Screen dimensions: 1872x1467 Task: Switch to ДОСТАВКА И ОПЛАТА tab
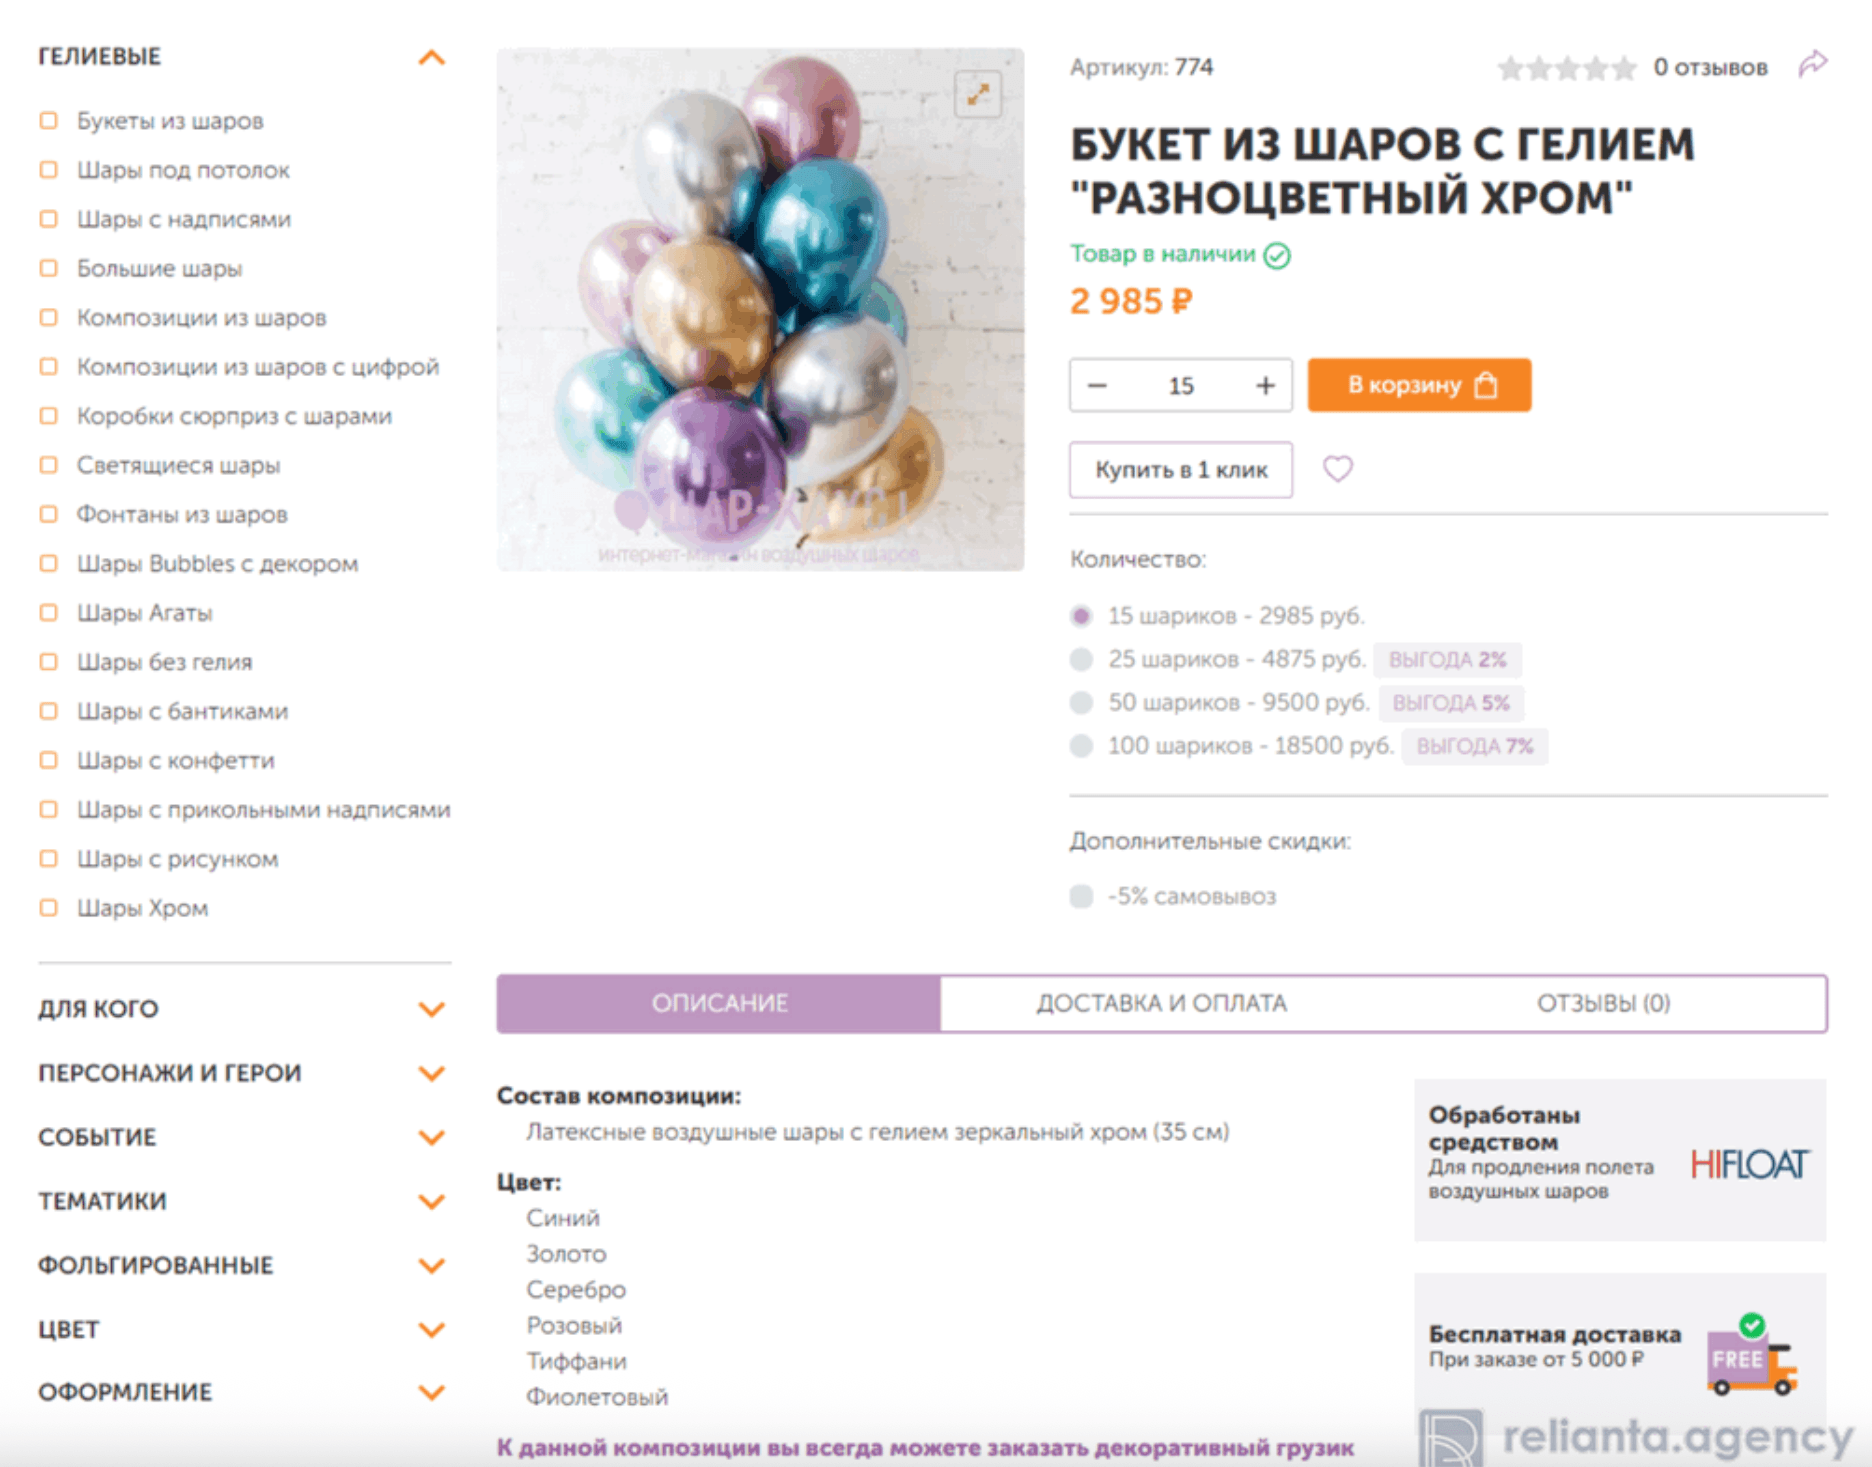click(x=1161, y=1003)
